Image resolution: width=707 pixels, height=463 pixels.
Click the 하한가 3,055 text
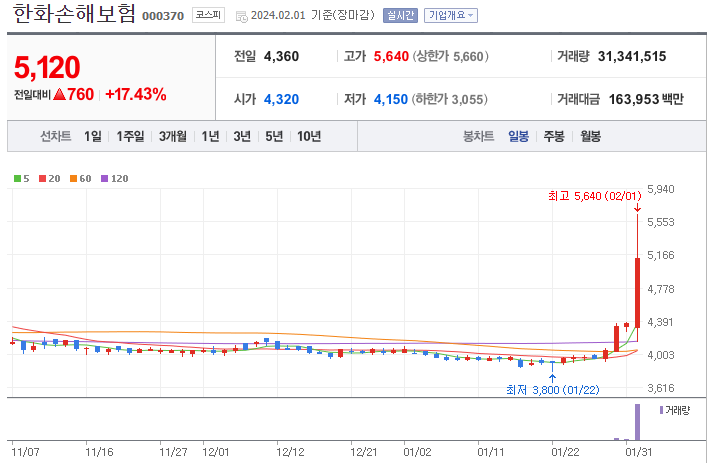(450, 99)
